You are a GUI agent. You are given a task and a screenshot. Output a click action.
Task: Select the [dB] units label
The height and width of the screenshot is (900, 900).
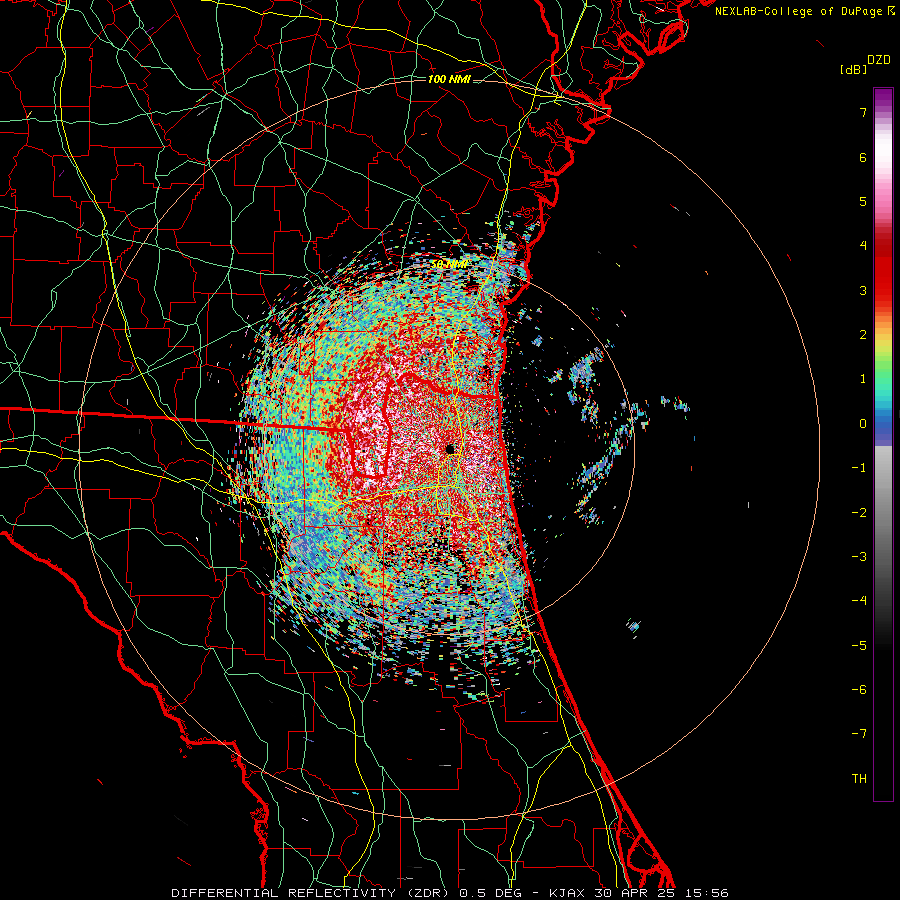point(853,69)
